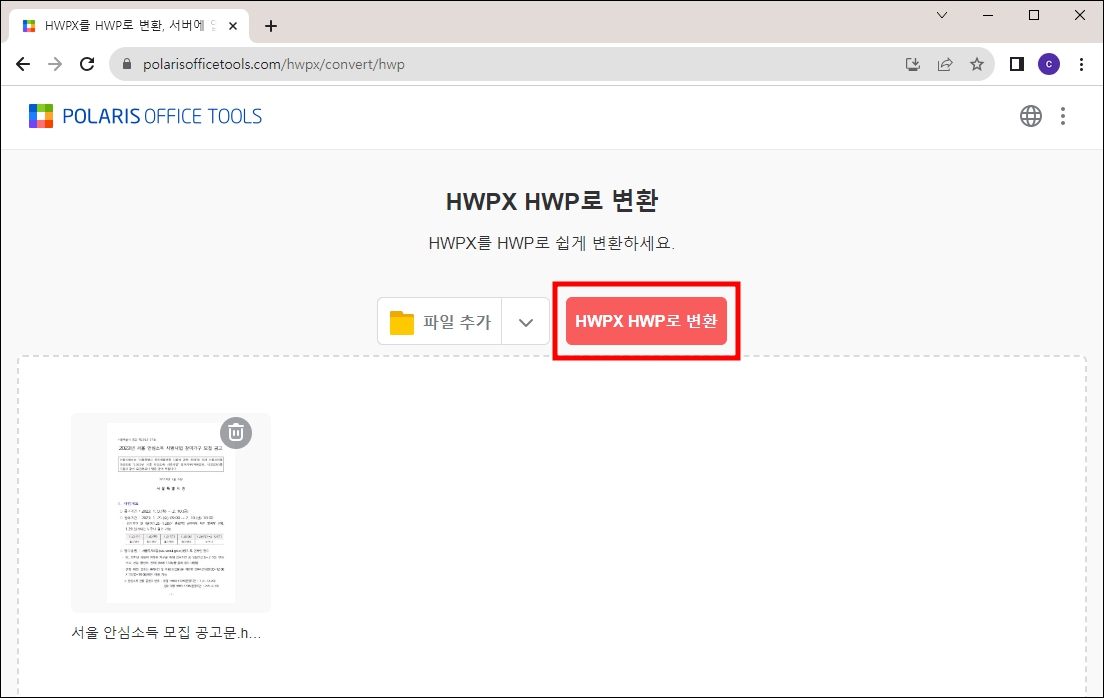Open a new browser tab
This screenshot has width=1104, height=698.
tap(271, 26)
